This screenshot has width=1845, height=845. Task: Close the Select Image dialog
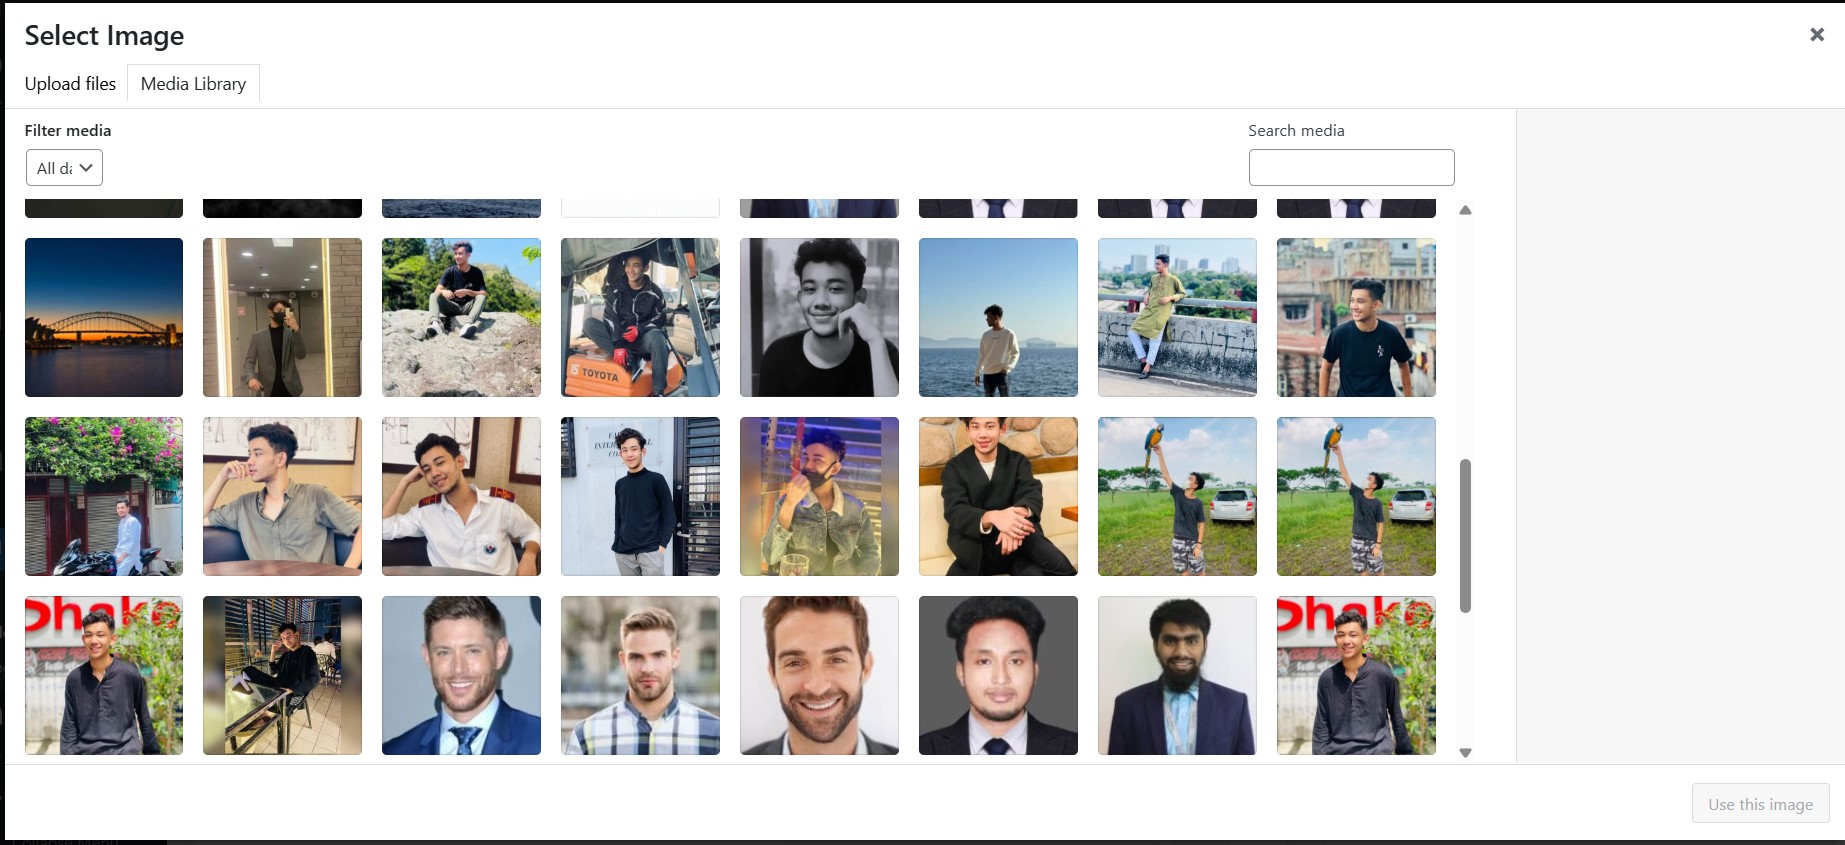(1816, 35)
